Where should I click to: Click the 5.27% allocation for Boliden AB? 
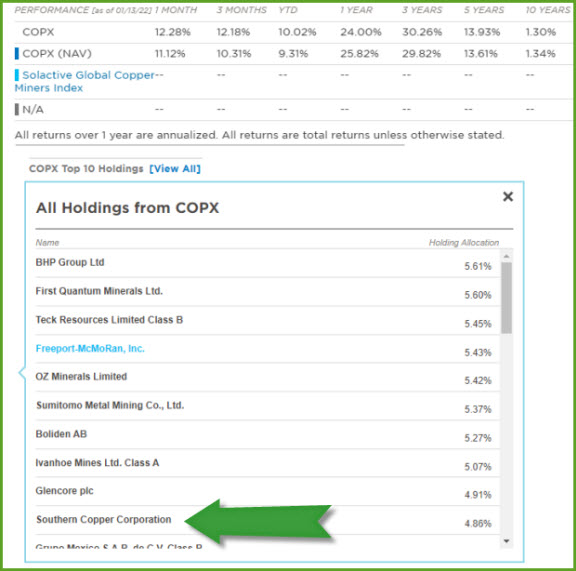click(x=478, y=438)
